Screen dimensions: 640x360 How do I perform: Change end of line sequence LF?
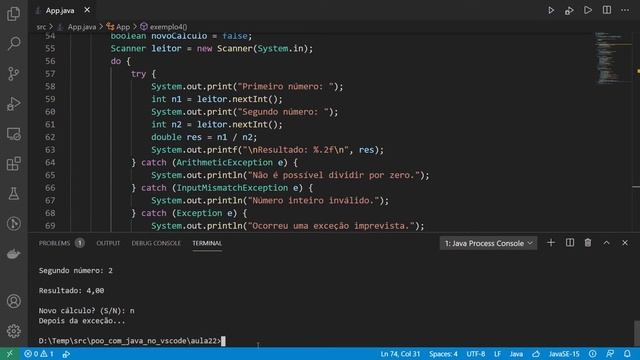[x=497, y=354]
